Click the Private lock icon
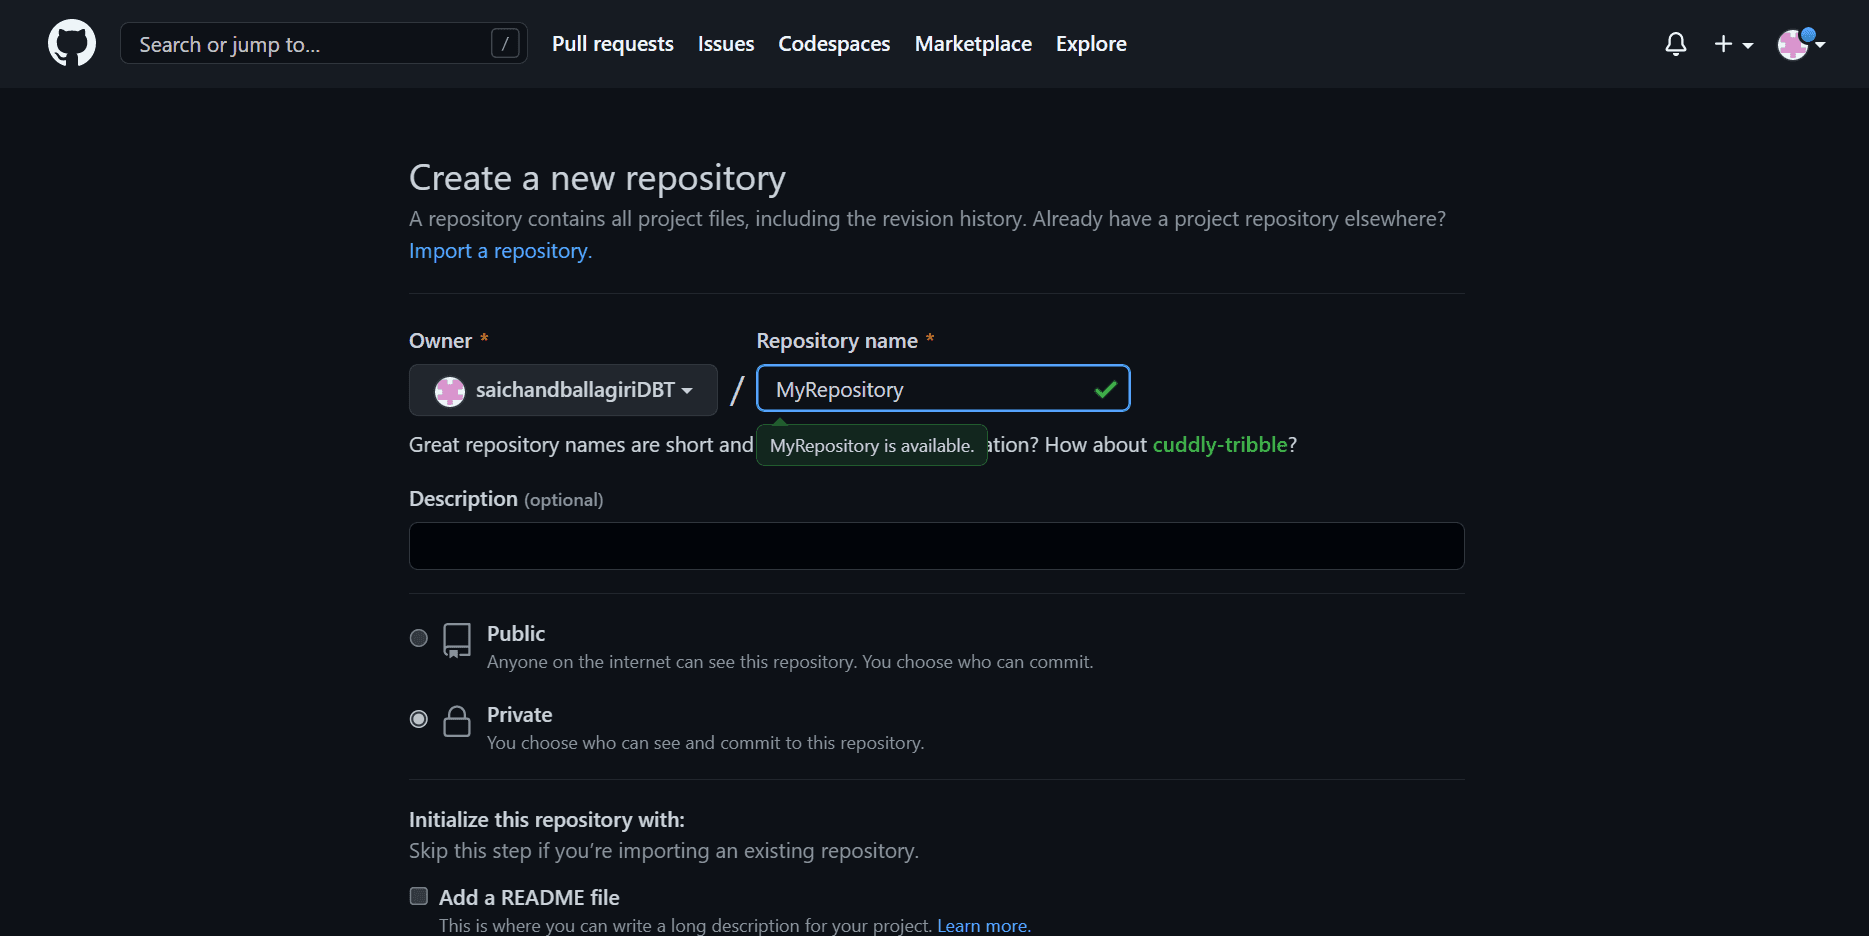Image resolution: width=1869 pixels, height=936 pixels. [457, 721]
